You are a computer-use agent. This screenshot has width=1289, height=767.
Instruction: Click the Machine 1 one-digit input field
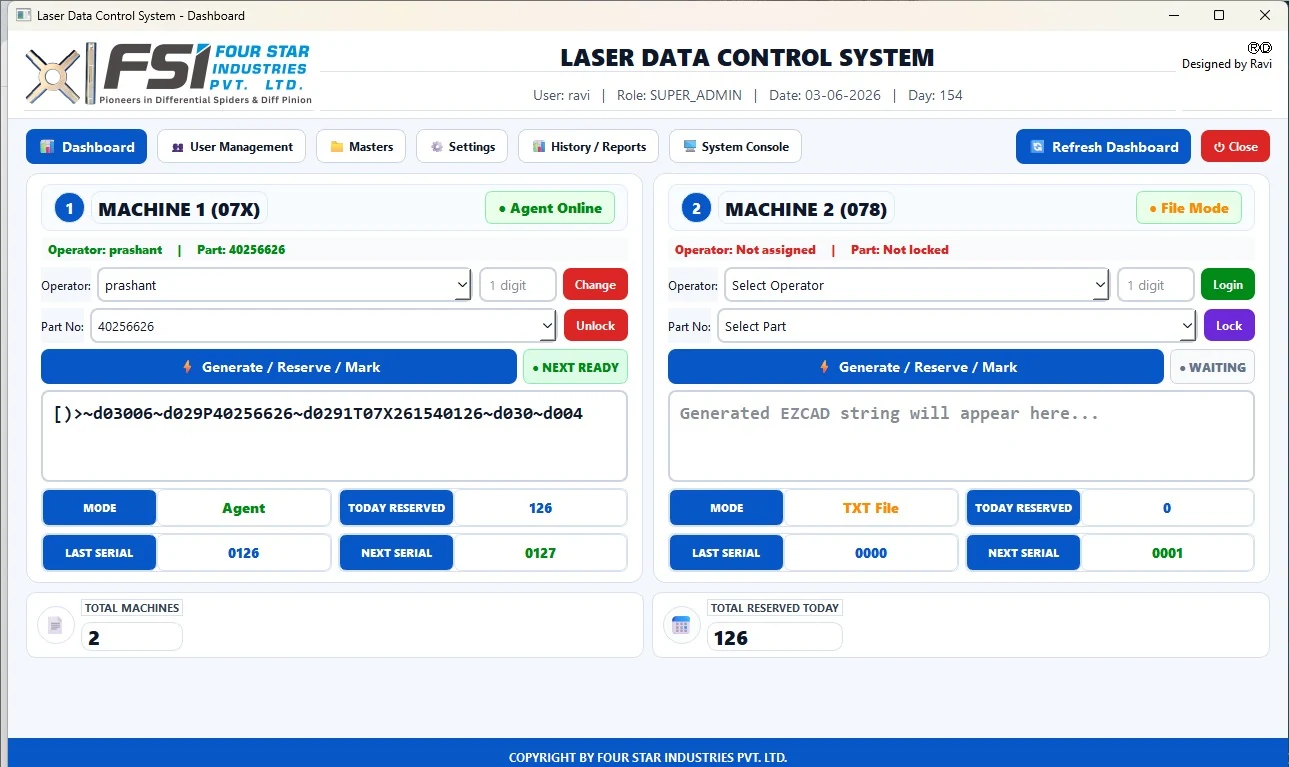click(518, 285)
